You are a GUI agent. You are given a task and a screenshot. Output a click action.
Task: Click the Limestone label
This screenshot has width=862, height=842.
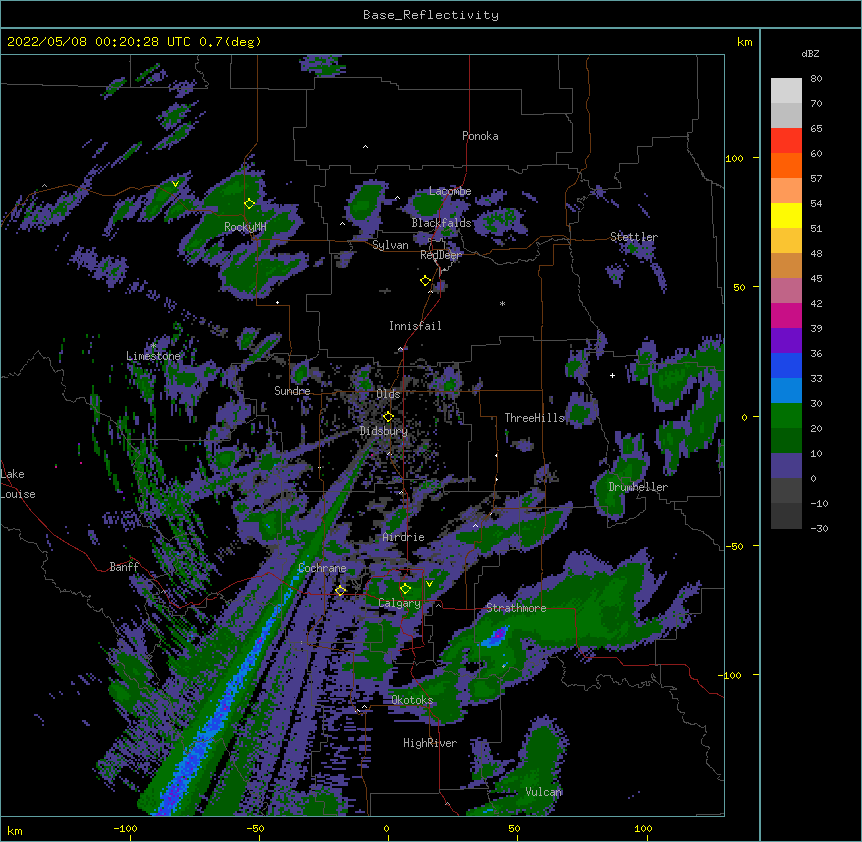(x=153, y=356)
